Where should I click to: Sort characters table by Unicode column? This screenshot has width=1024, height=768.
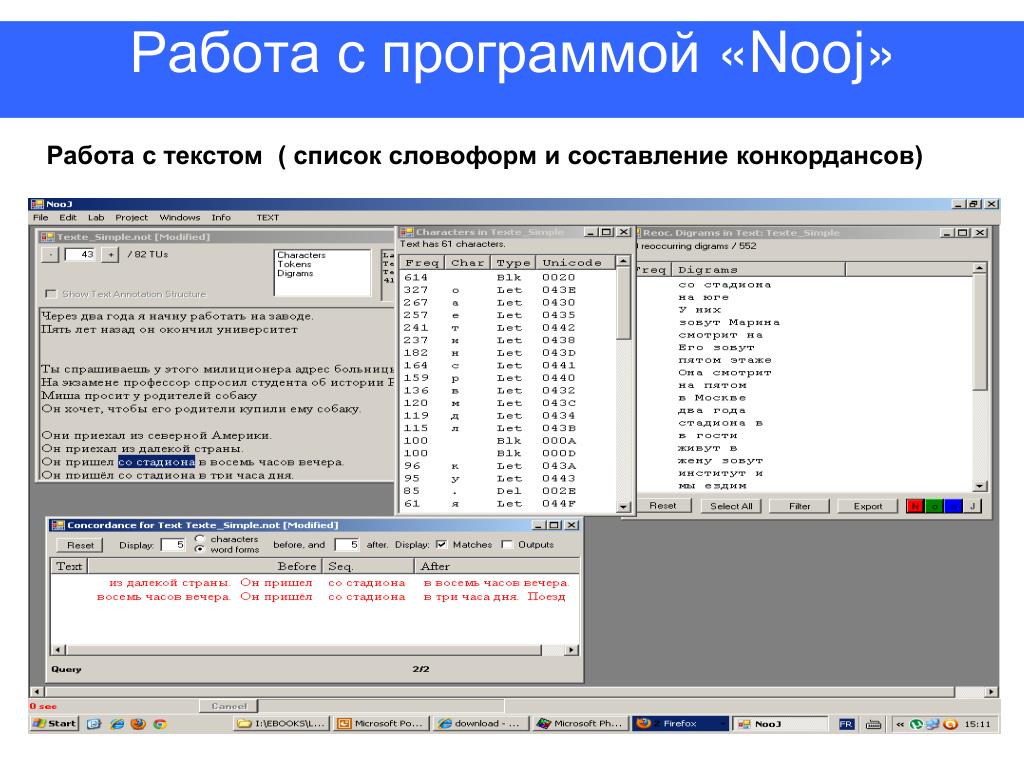(x=575, y=263)
